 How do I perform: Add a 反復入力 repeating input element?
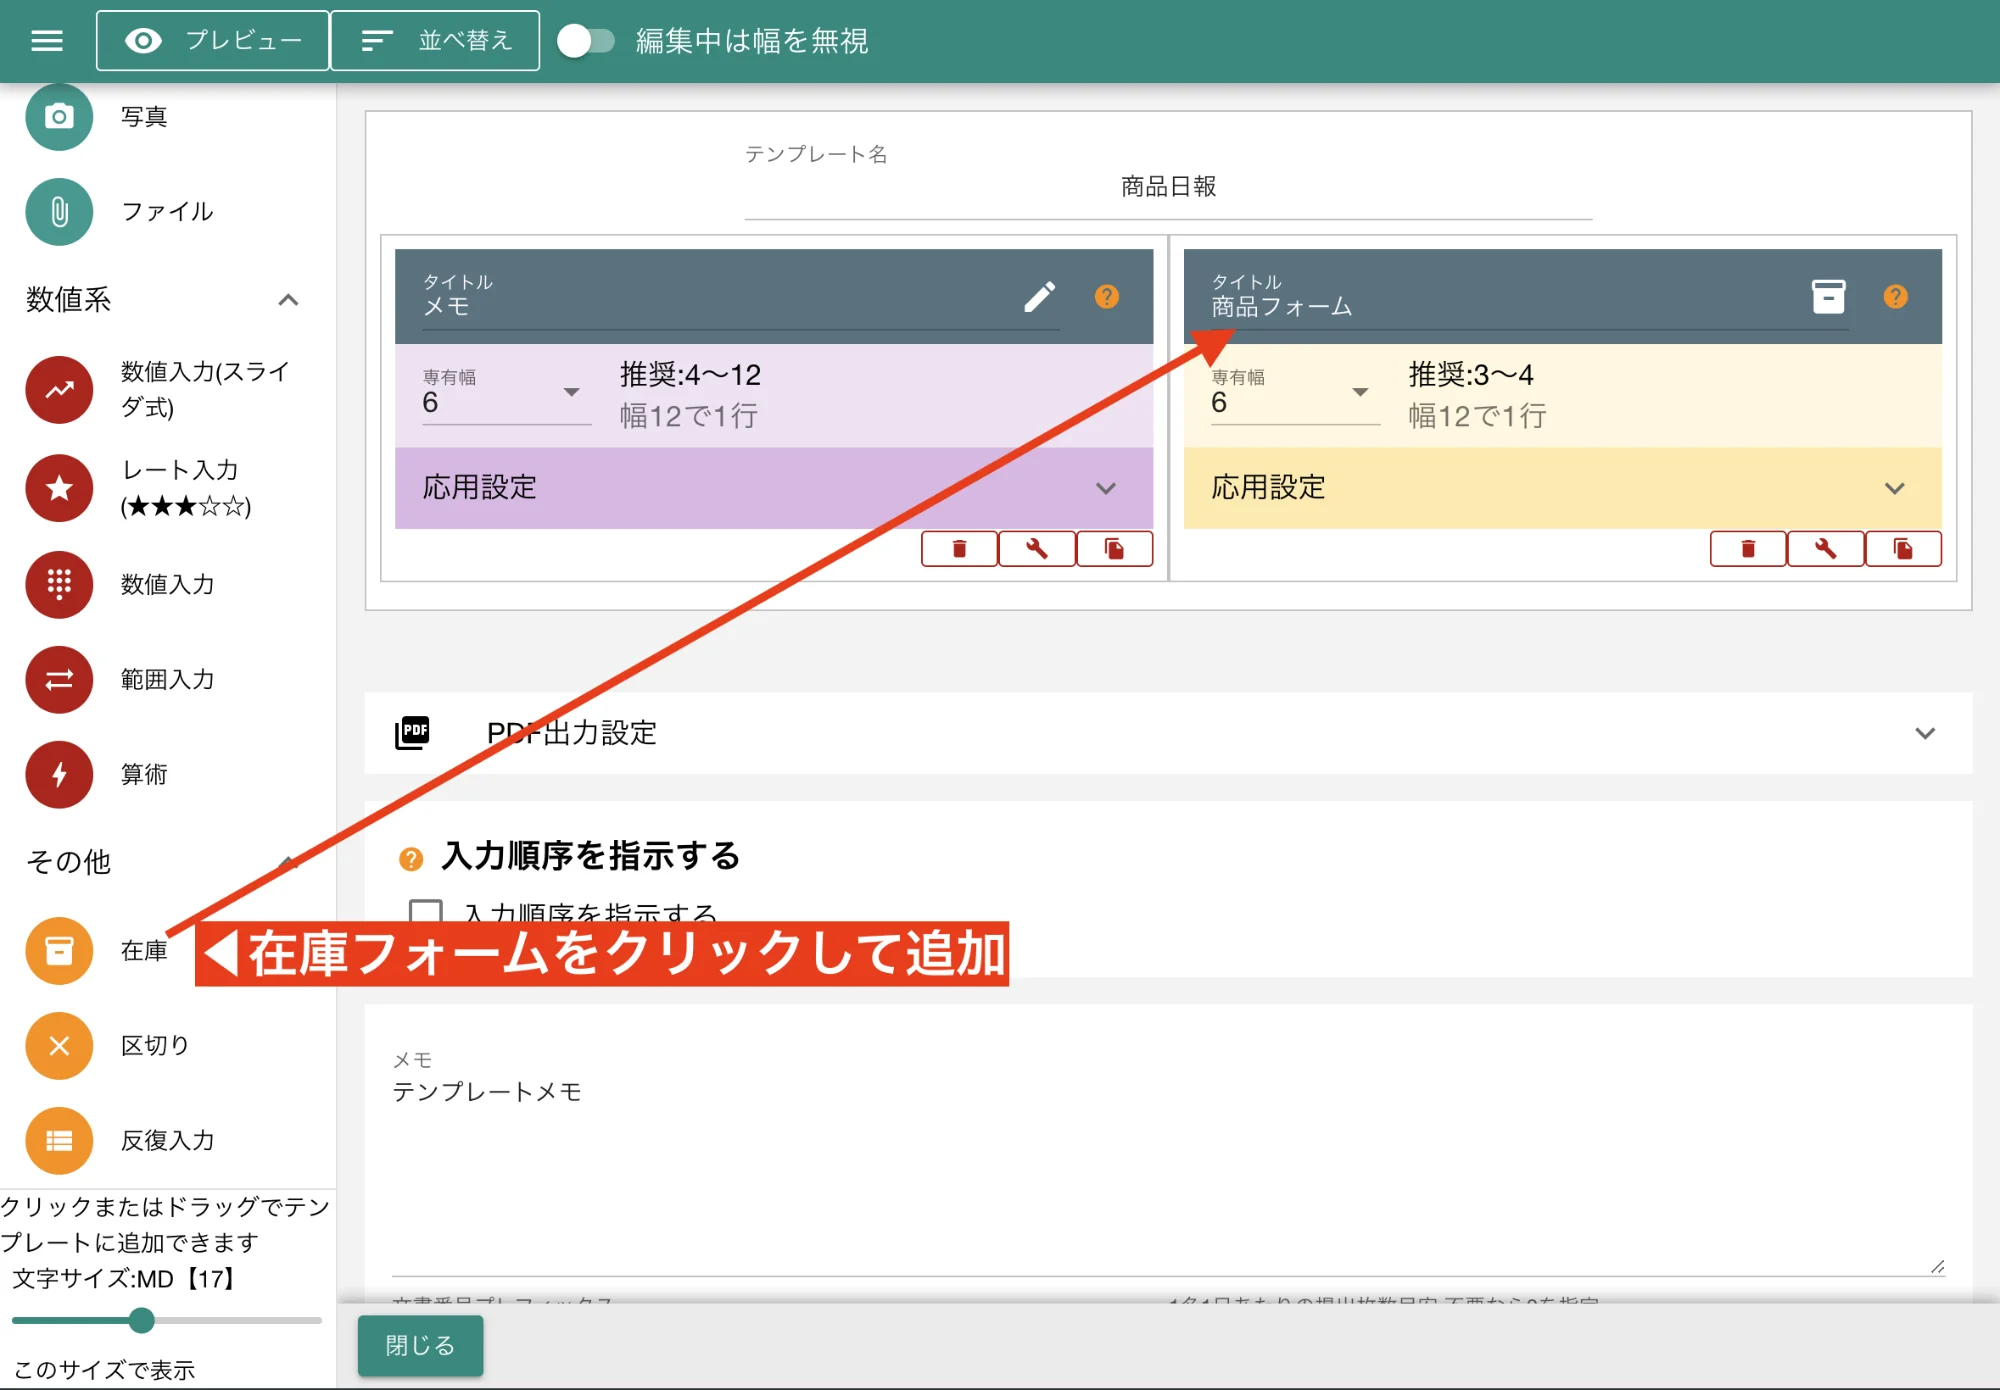click(58, 1140)
